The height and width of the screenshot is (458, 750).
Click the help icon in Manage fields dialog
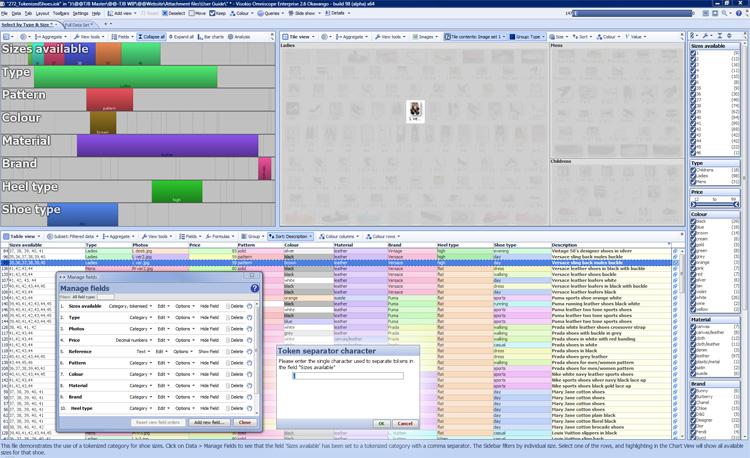(x=254, y=288)
